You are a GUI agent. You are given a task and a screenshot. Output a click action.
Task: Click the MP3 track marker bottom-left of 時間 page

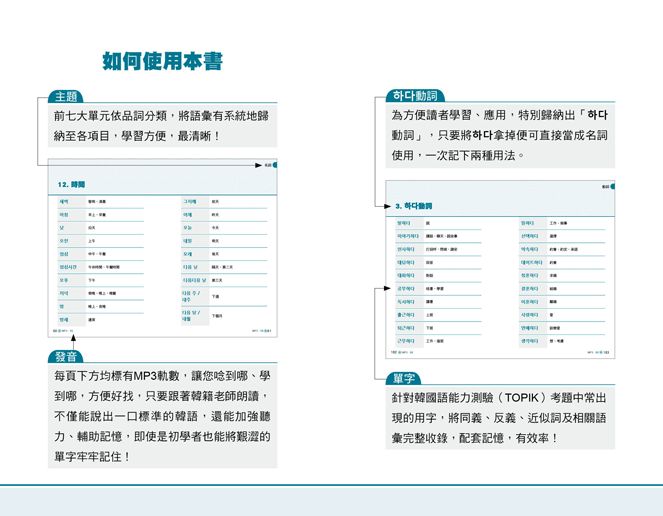click(63, 331)
